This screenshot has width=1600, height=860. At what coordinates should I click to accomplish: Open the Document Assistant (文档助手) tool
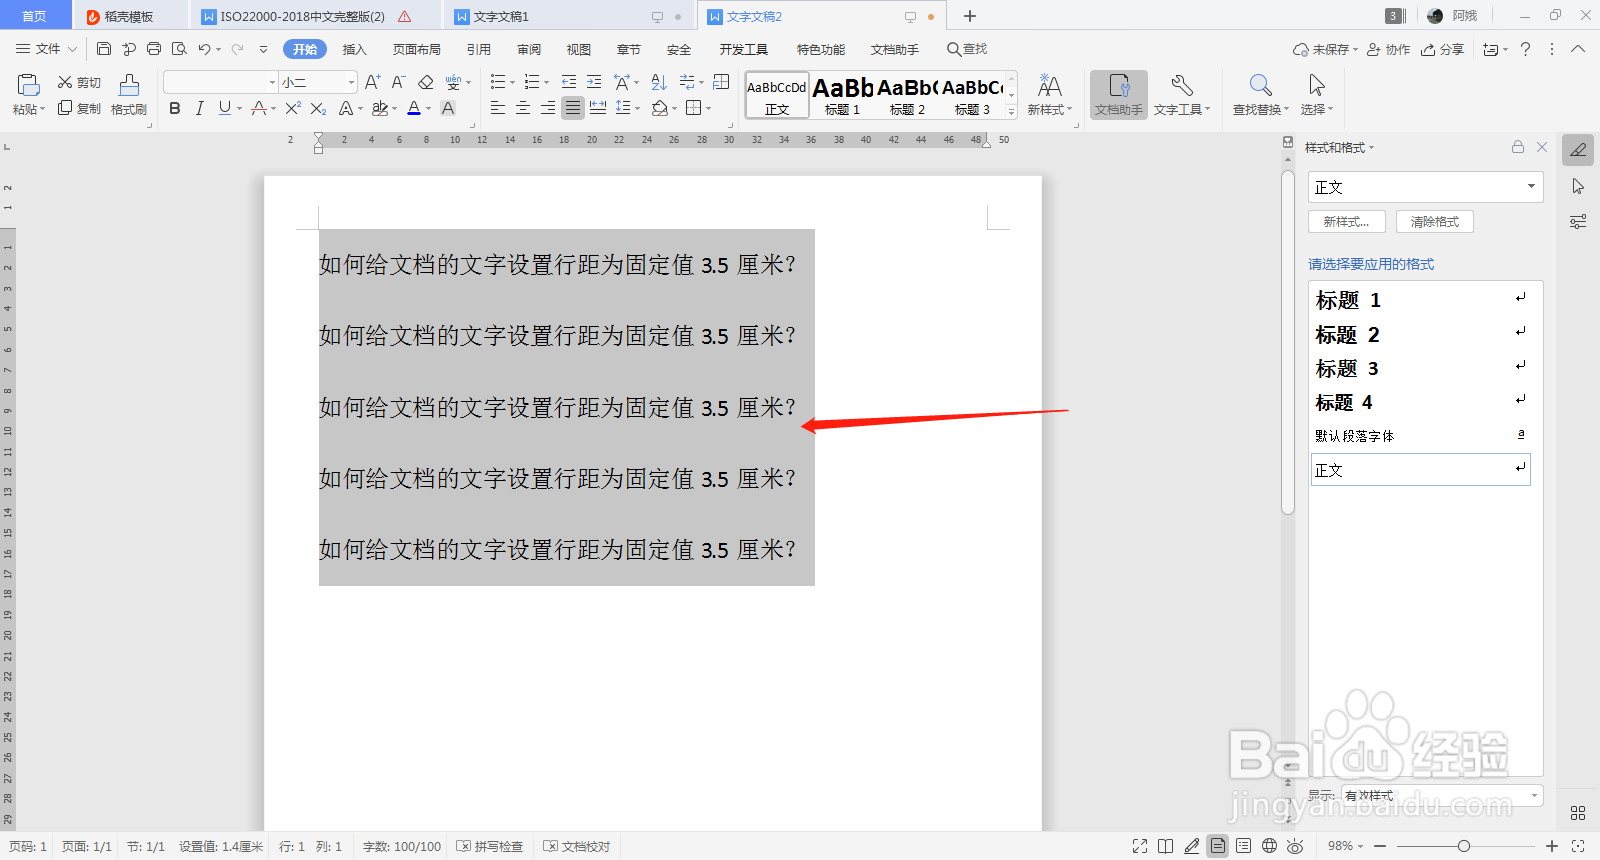[x=1119, y=95]
